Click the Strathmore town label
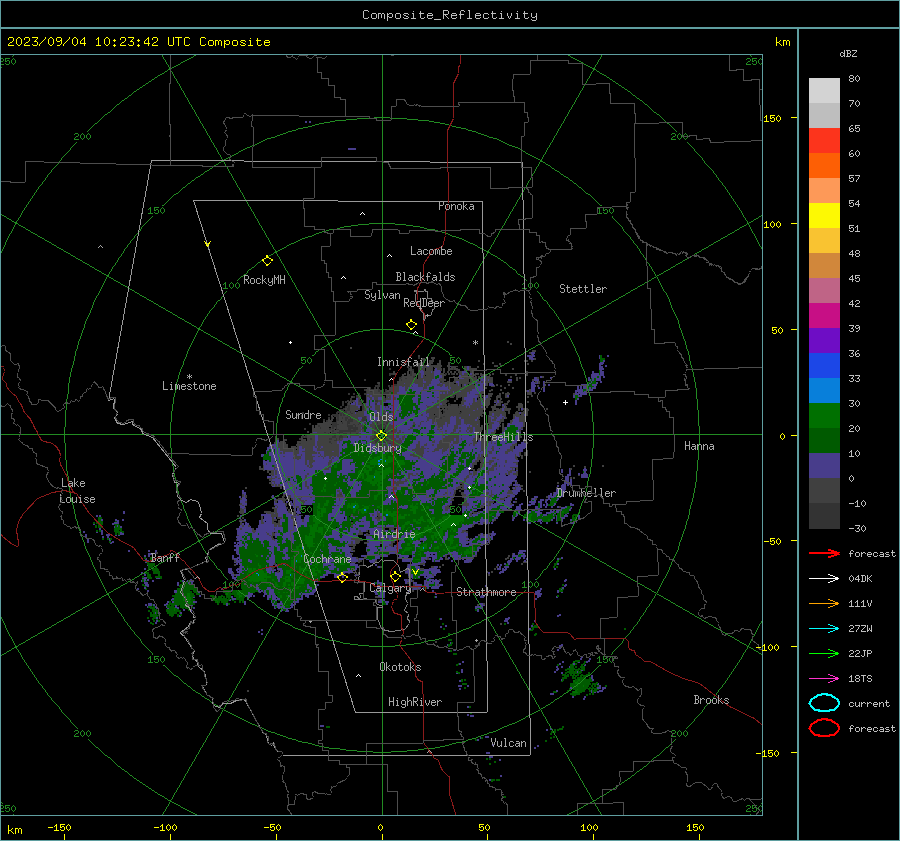The image size is (900, 841). [486, 592]
